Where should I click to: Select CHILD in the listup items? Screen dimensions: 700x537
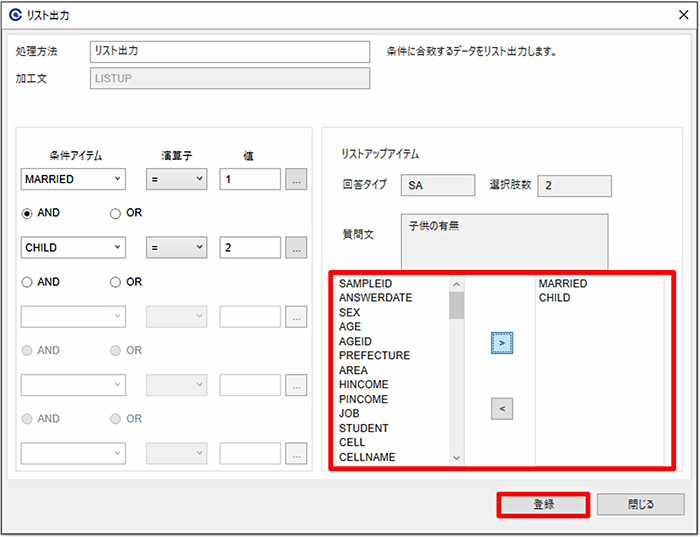click(554, 298)
